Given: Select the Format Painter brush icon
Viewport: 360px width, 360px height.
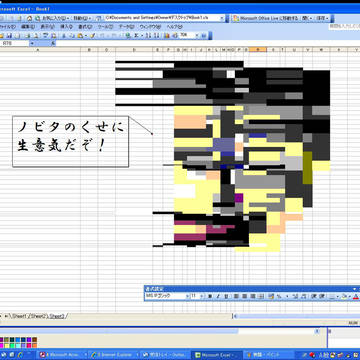Looking at the screenshot, I should [x=92, y=35].
